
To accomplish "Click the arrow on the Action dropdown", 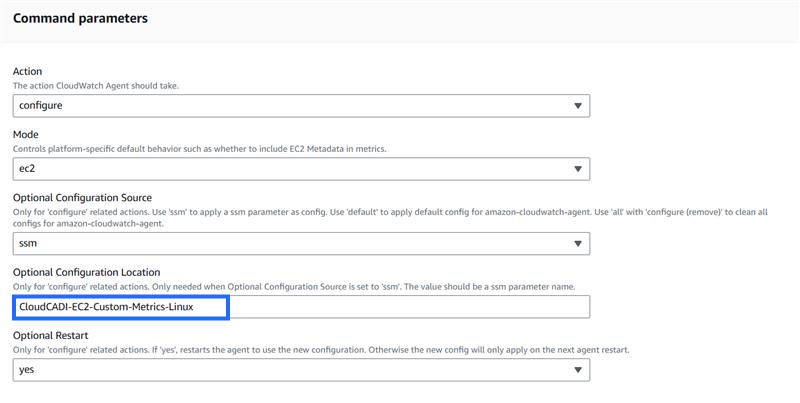I will [x=578, y=106].
